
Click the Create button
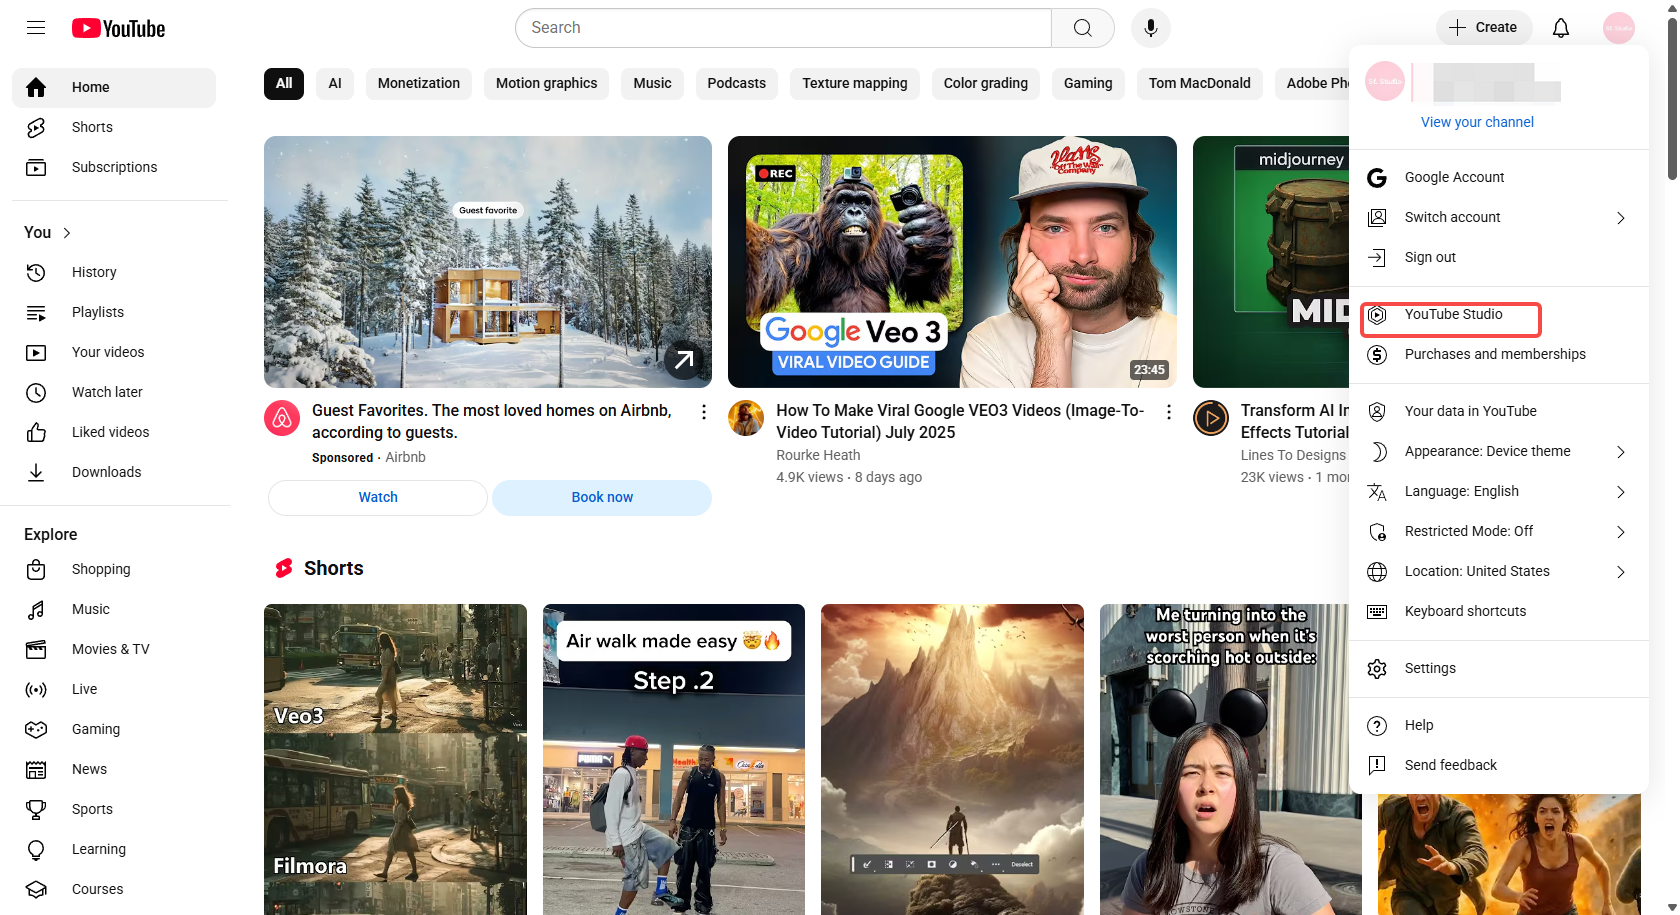pyautogui.click(x=1483, y=28)
